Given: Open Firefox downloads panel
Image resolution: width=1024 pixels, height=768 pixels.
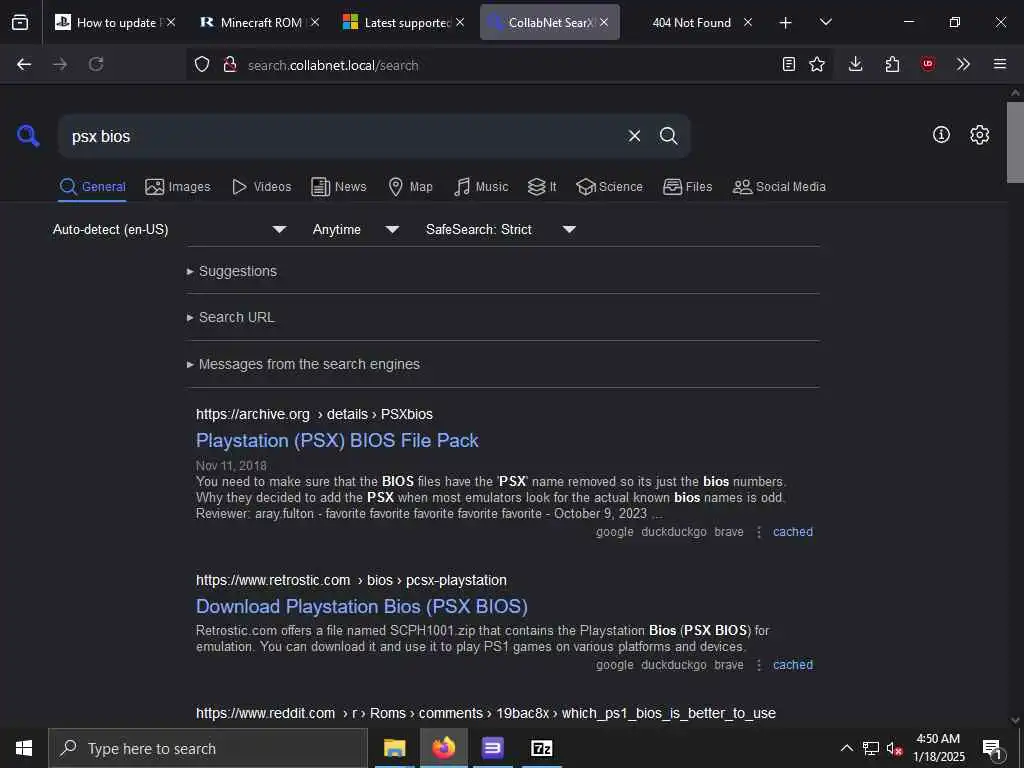Looking at the screenshot, I should [x=856, y=64].
